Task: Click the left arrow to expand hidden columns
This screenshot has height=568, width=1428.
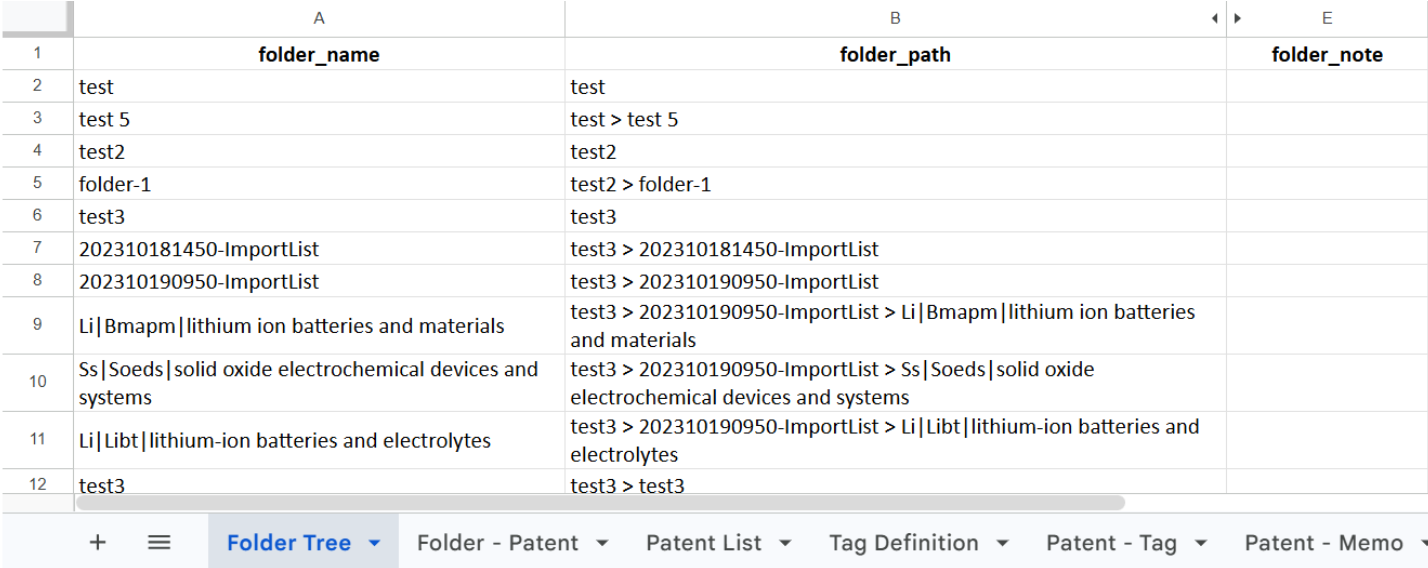Action: click(1215, 18)
